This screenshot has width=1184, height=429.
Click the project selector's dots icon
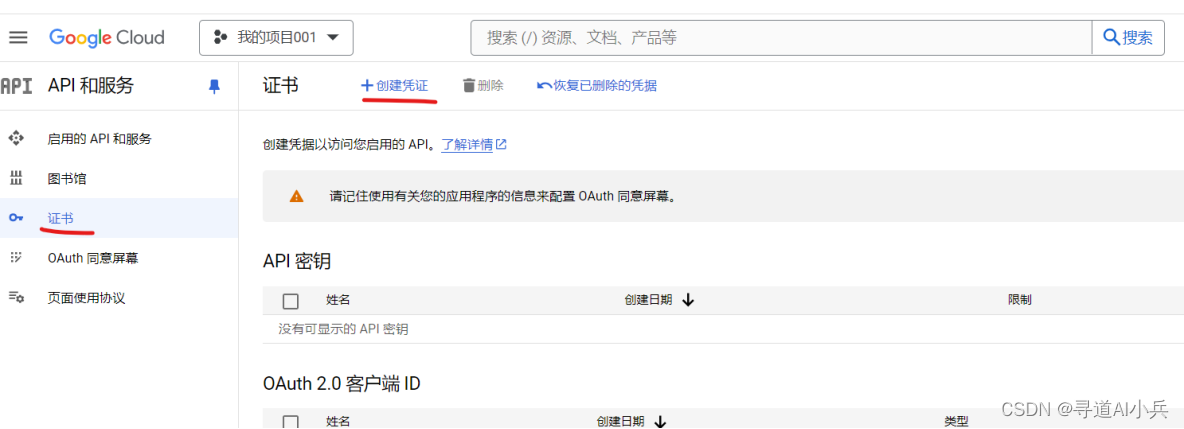[x=220, y=38]
